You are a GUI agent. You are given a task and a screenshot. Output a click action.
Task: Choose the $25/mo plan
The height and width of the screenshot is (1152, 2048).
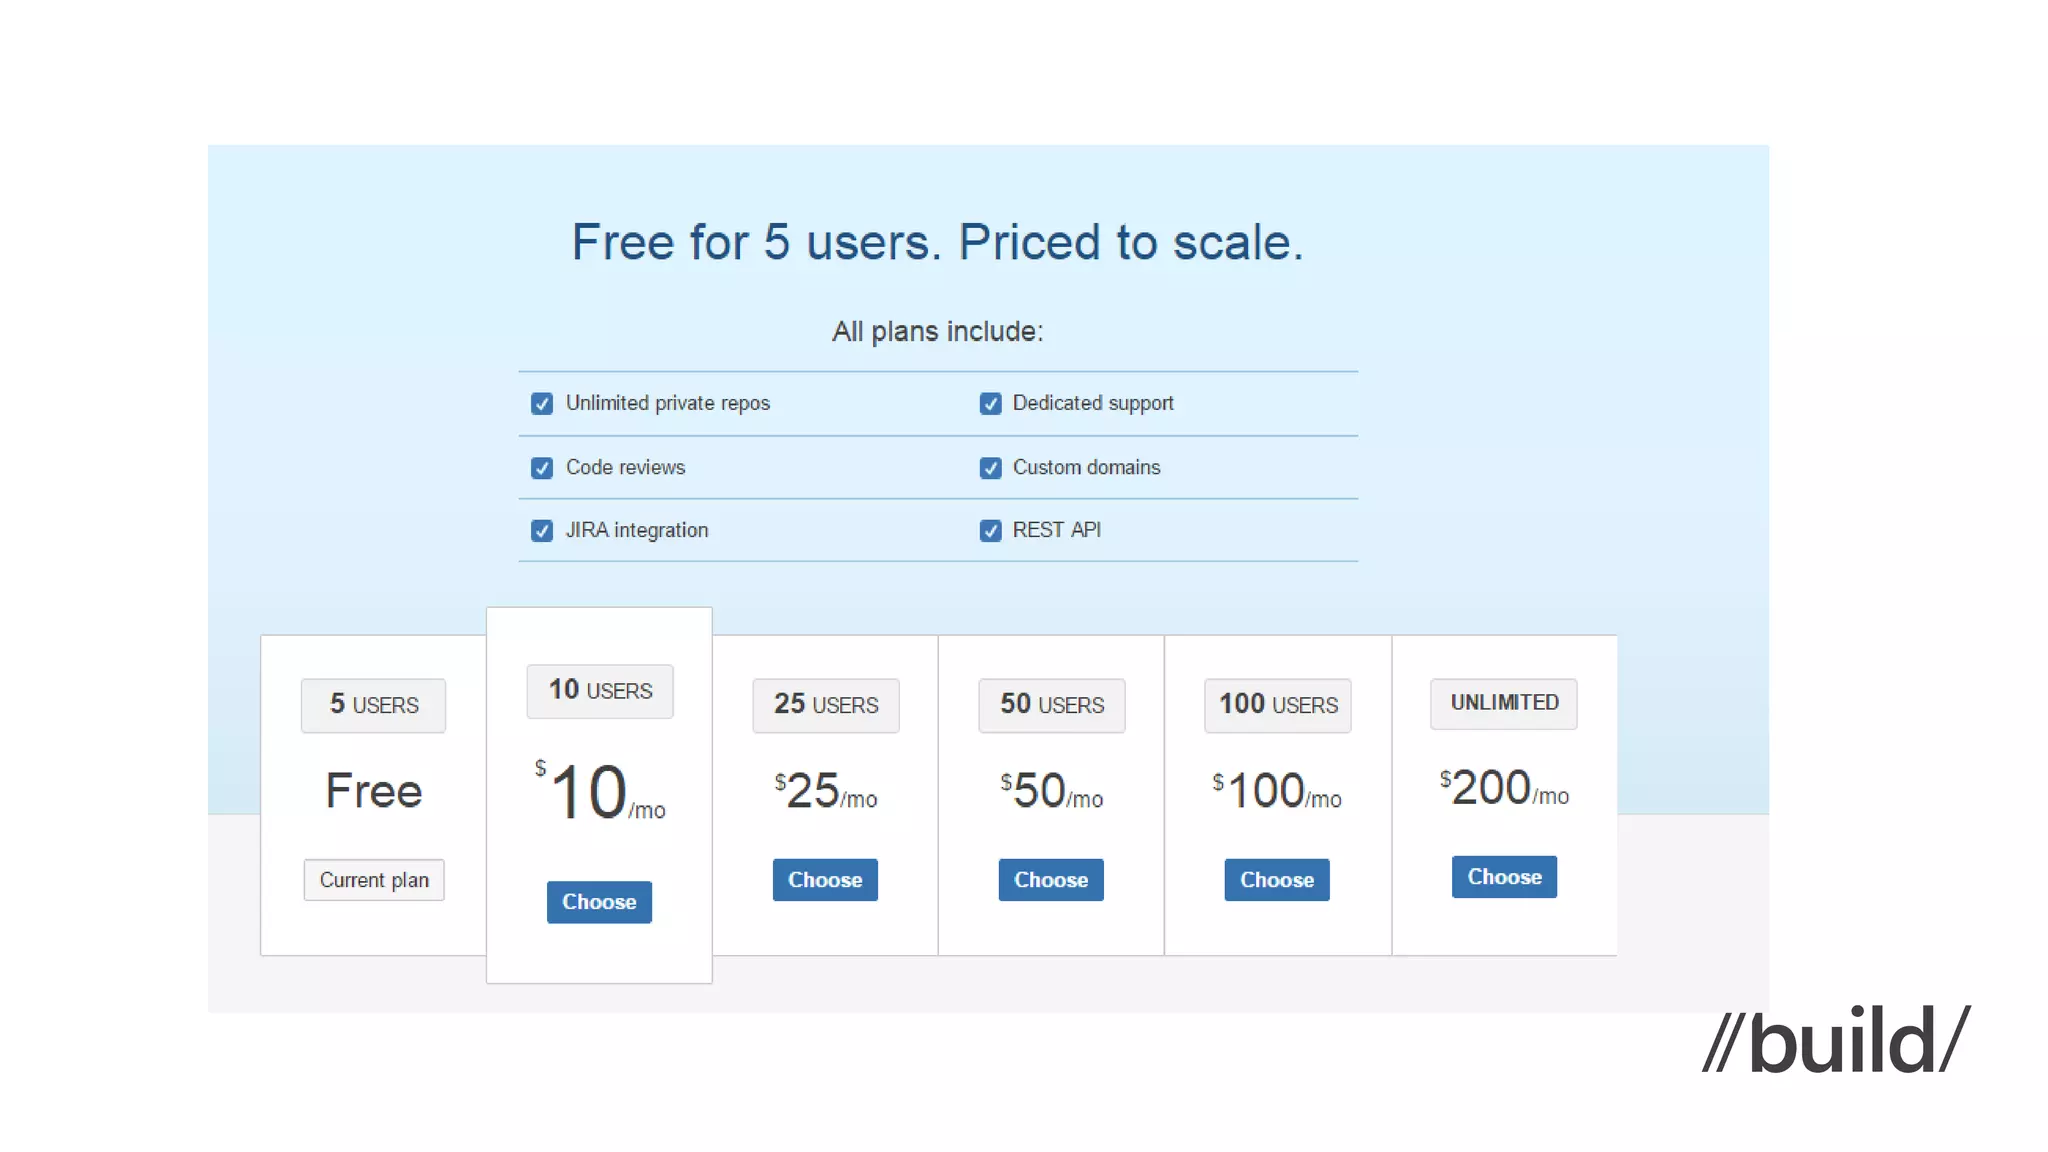pos(825,880)
